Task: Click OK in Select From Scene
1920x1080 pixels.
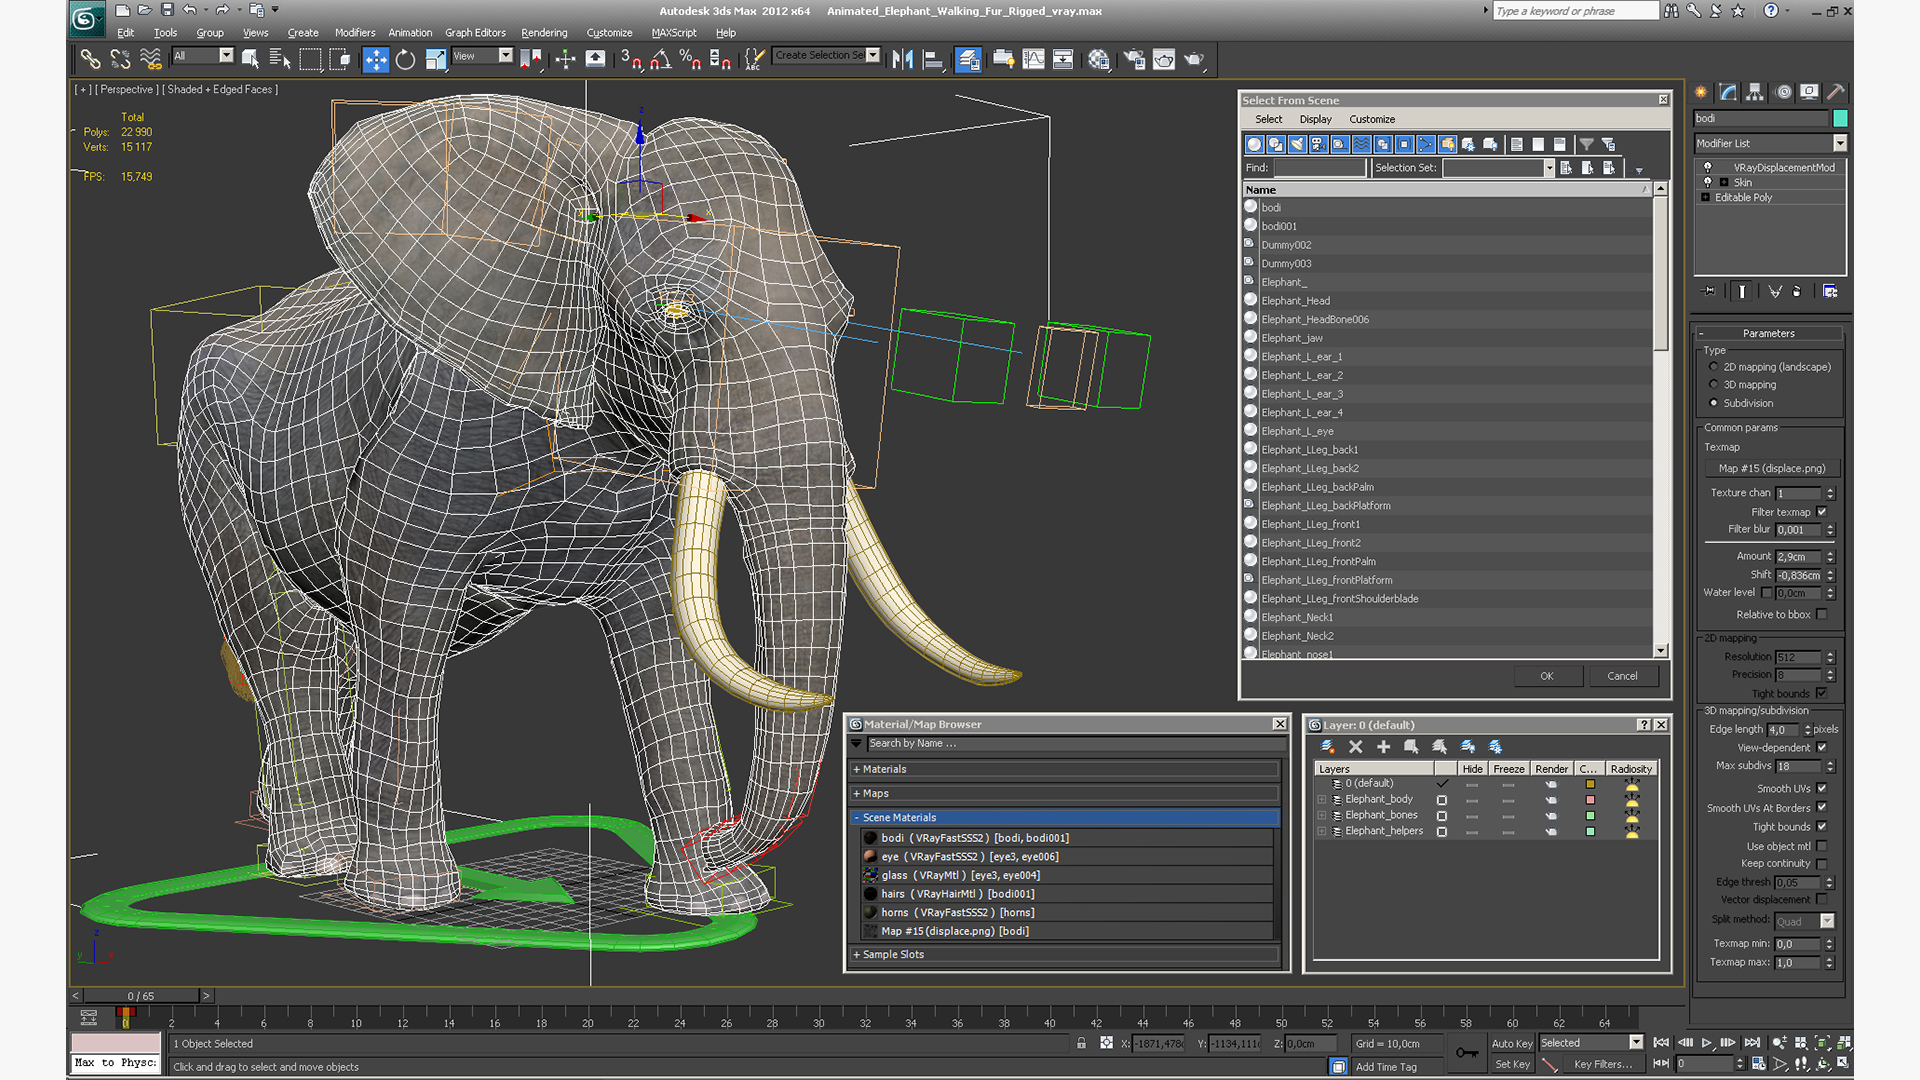Action: 1547,676
